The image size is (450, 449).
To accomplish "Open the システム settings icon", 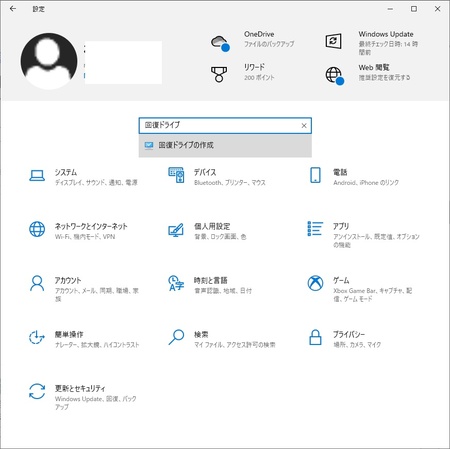I will (37, 175).
